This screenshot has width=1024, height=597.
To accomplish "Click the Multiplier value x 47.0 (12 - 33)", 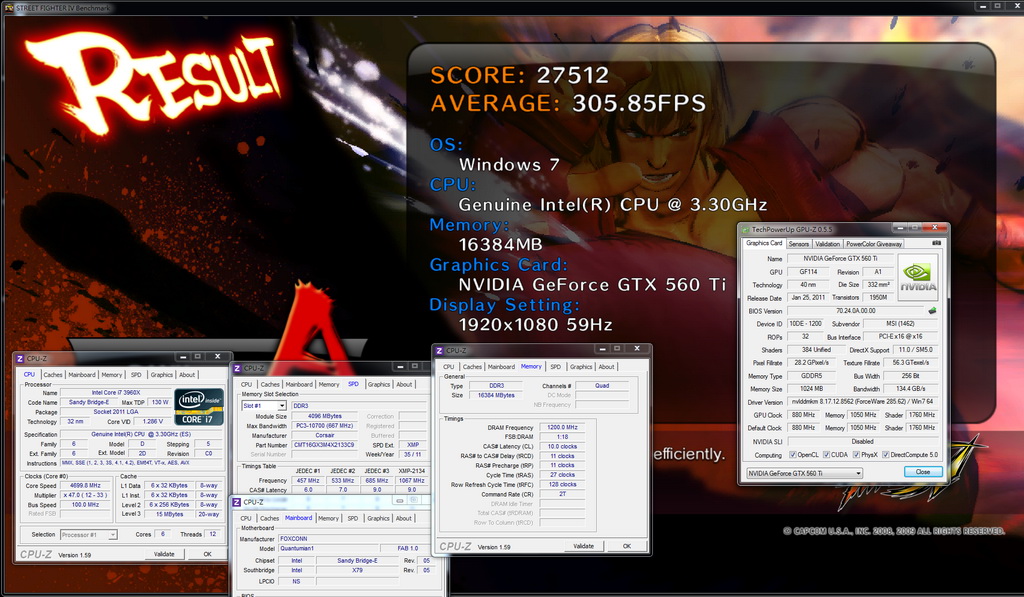I will click(x=85, y=495).
